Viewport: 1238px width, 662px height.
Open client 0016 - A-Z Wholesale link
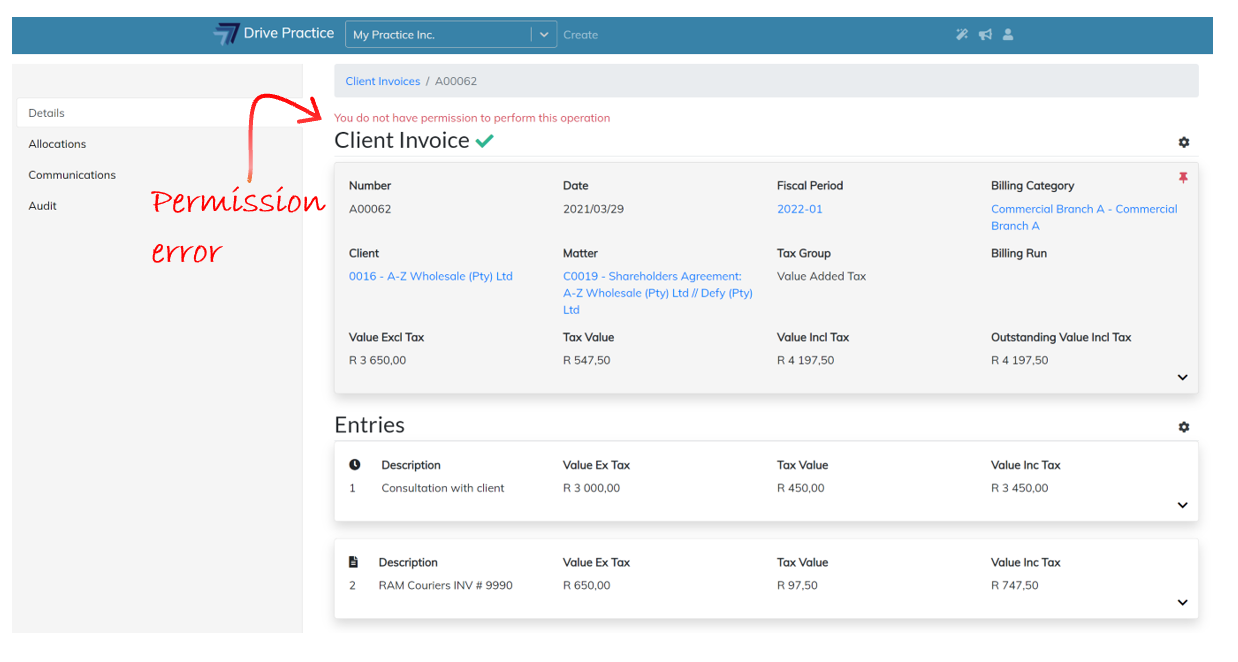pyautogui.click(x=430, y=276)
